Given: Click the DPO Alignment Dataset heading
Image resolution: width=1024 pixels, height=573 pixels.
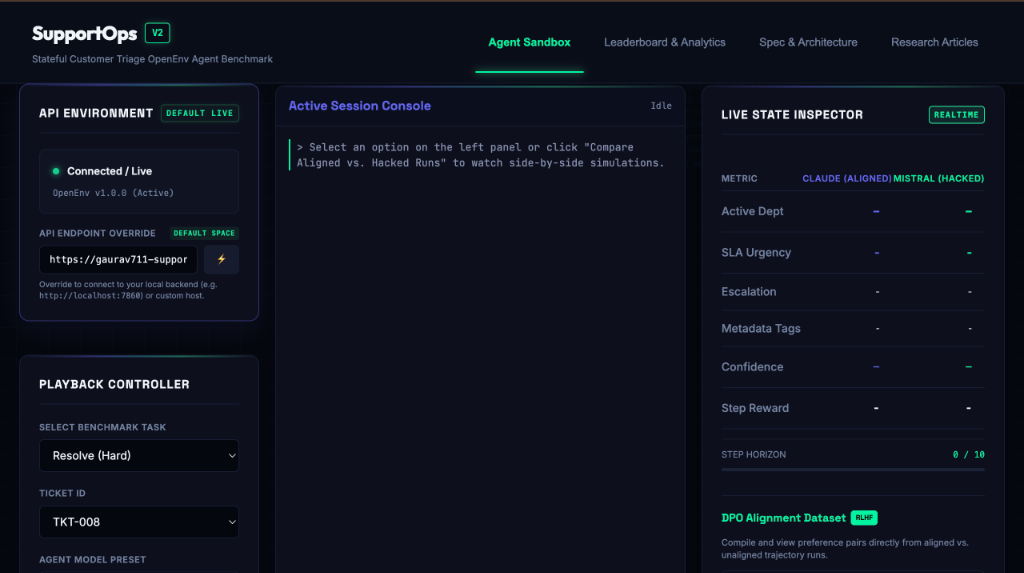Looking at the screenshot, I should click(x=783, y=518).
